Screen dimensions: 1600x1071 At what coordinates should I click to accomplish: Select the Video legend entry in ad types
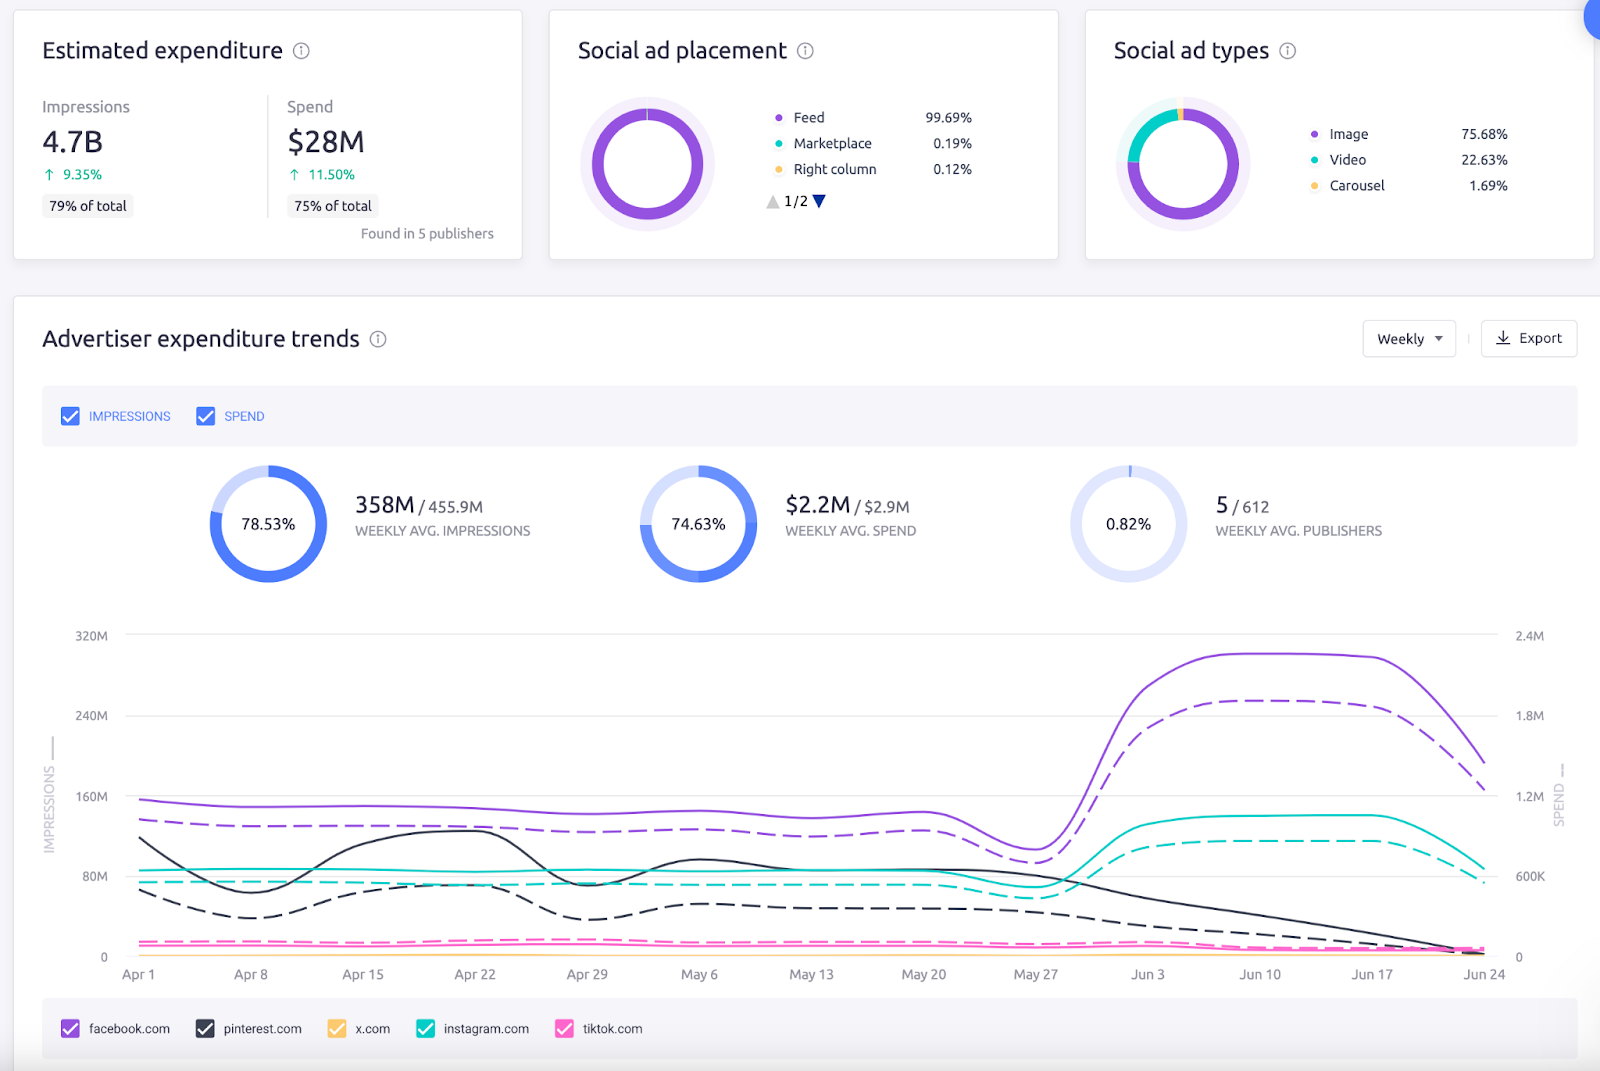pyautogui.click(x=1347, y=160)
